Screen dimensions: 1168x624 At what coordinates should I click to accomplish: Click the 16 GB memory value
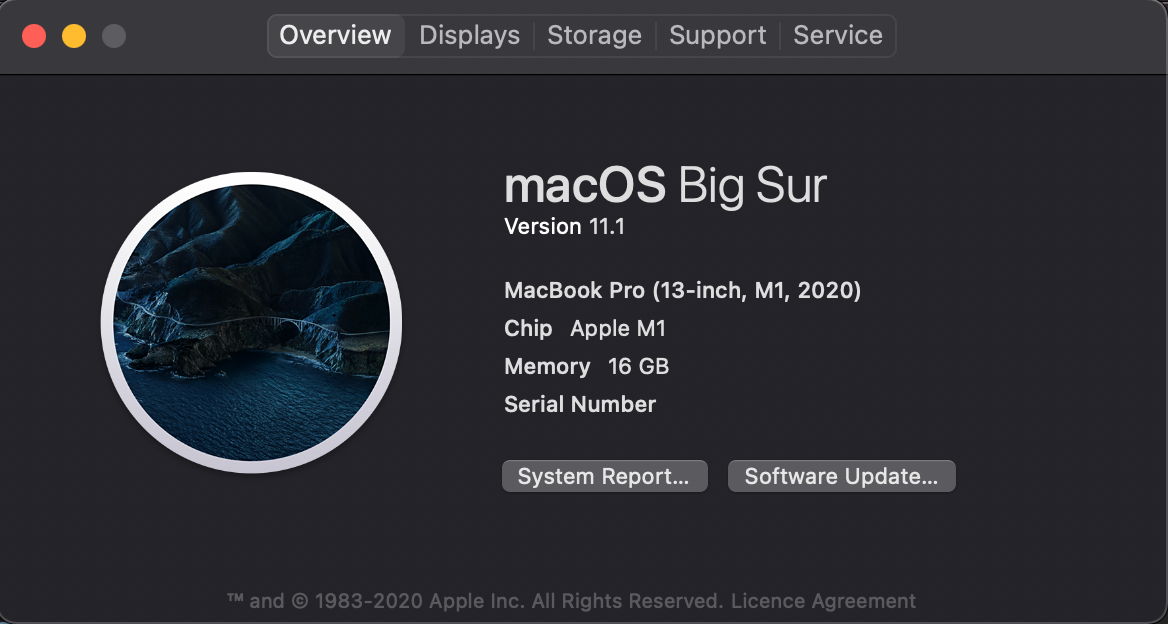point(638,366)
